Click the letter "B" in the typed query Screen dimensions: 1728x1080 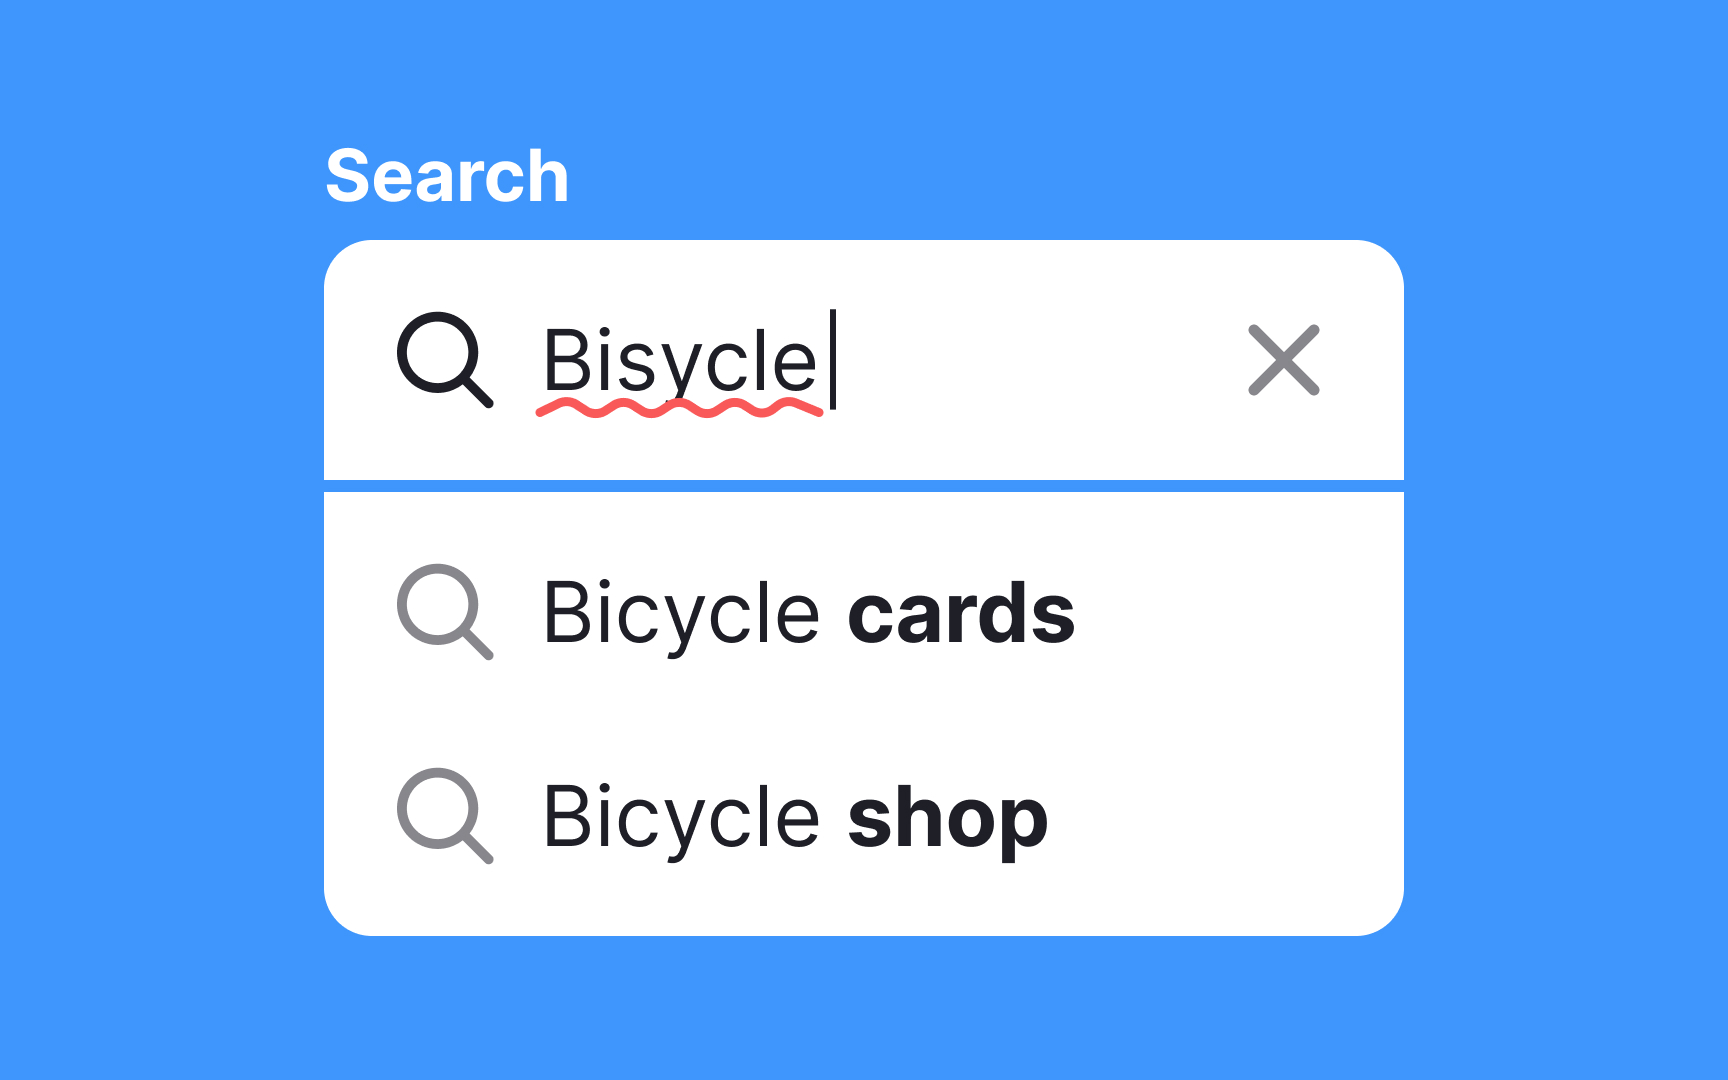coord(563,360)
